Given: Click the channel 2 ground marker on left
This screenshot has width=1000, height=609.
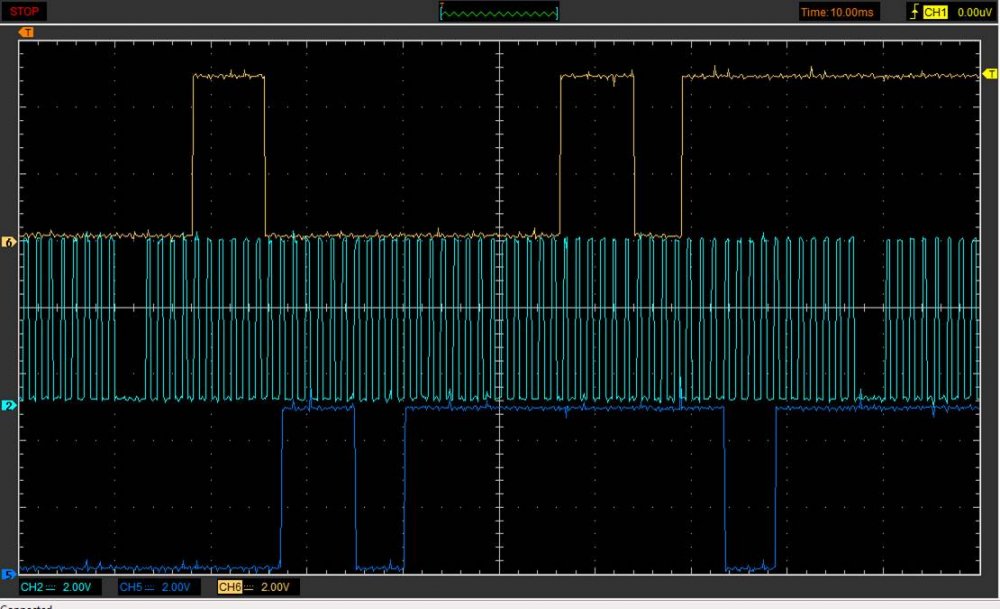Looking at the screenshot, I should 9,406.
